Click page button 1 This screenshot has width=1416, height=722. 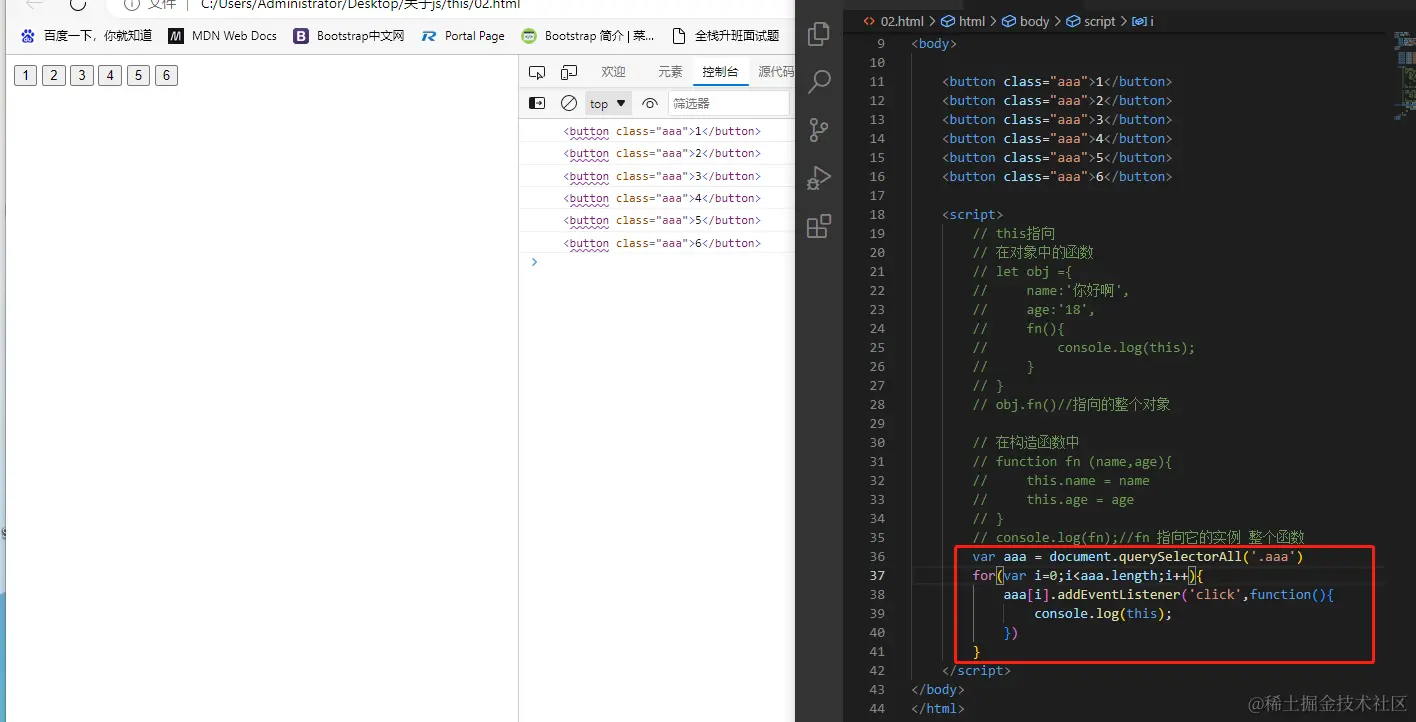[x=25, y=75]
